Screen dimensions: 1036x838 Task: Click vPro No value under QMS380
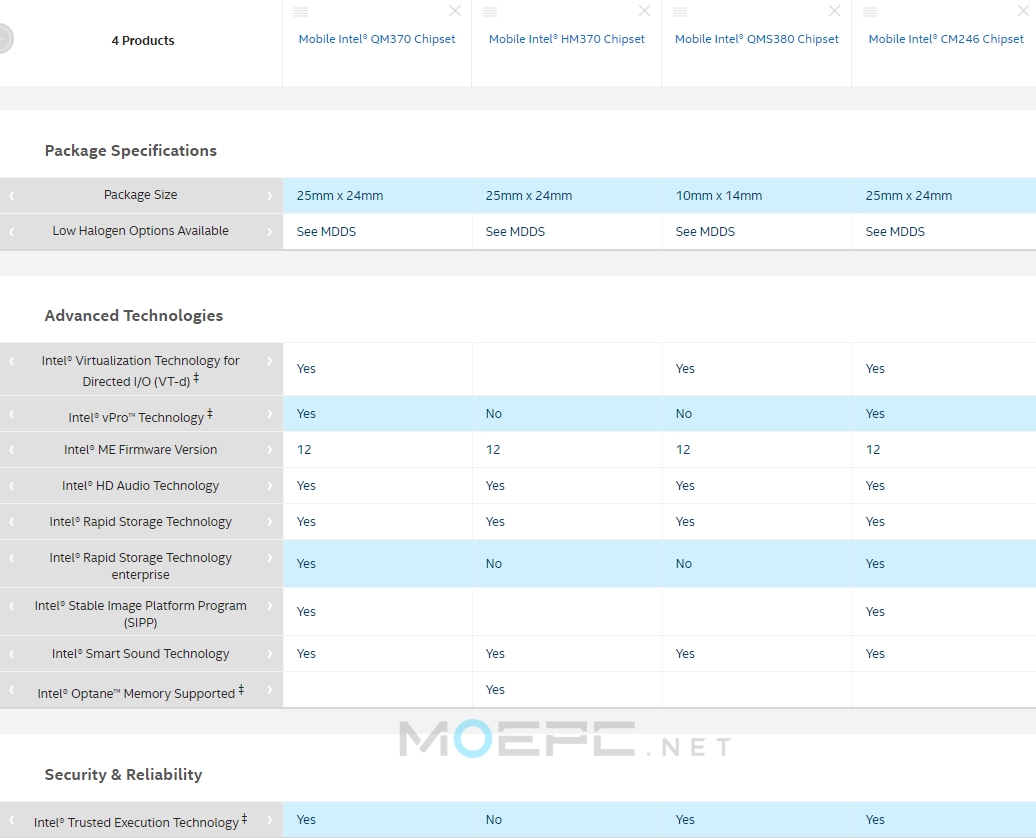pos(684,414)
